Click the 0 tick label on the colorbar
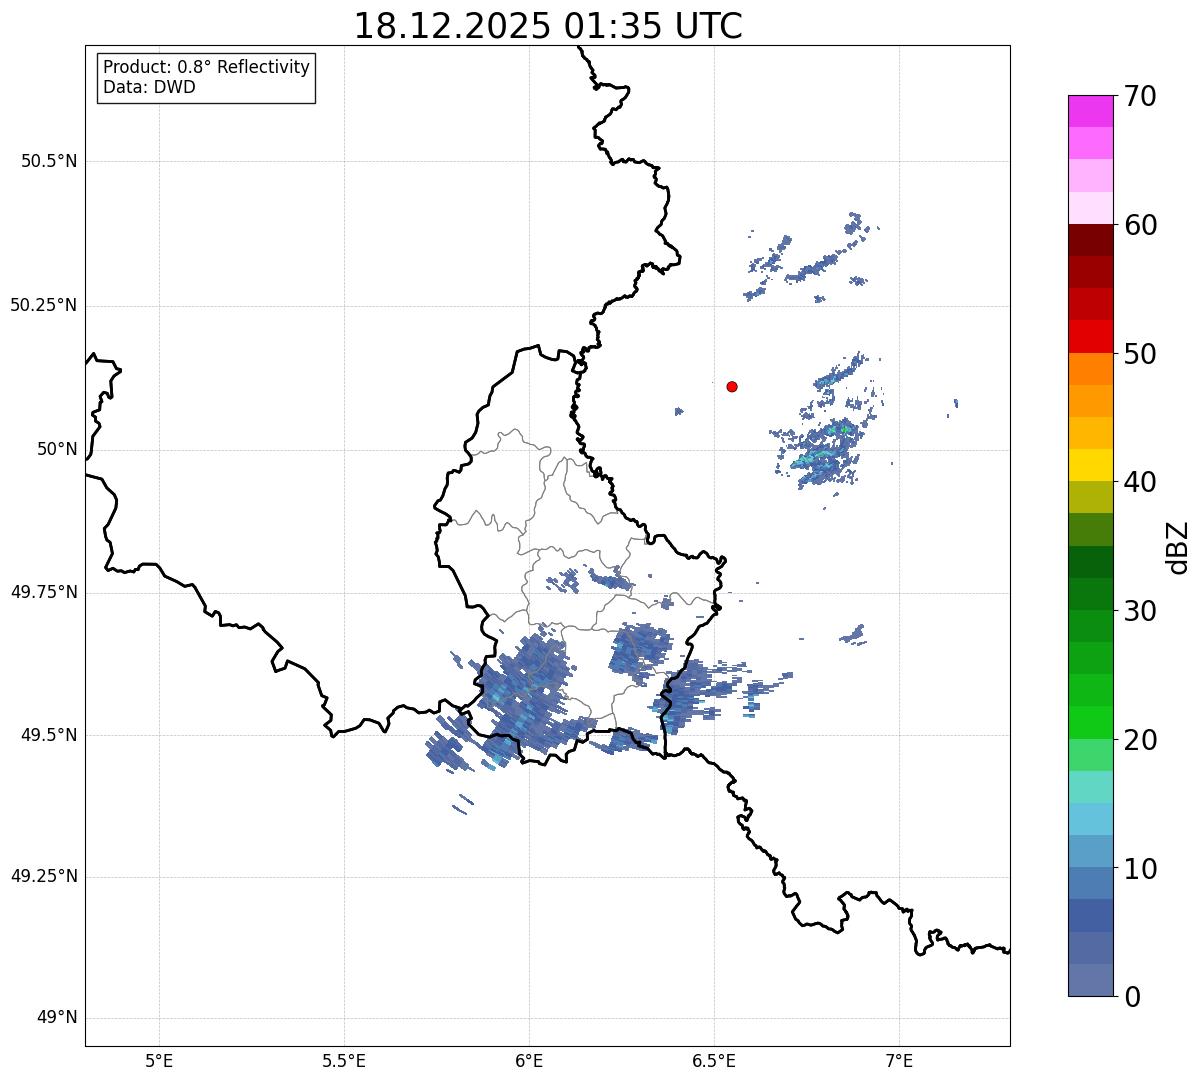1202x1081 pixels. (1131, 997)
